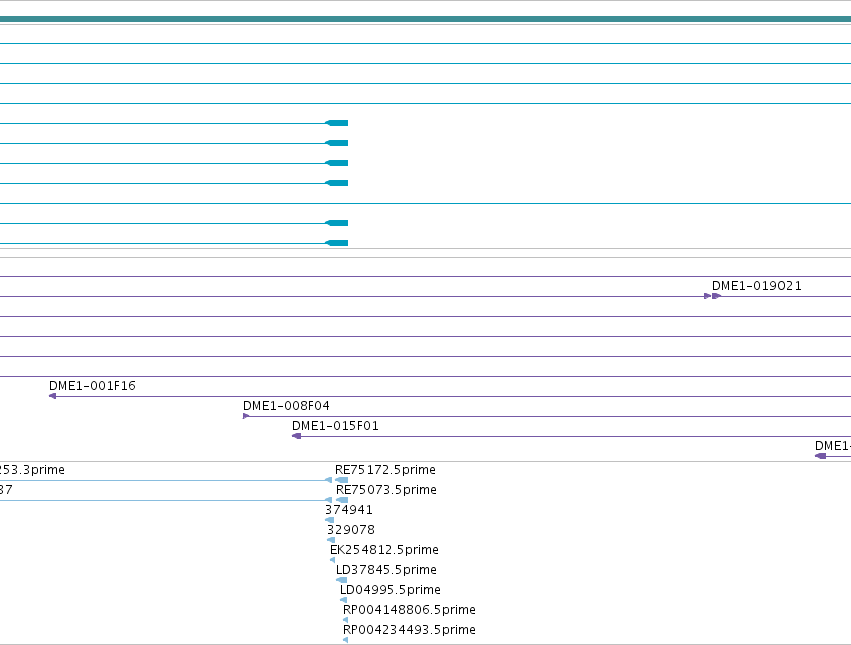The image size is (851, 645).
Task: Click the 374941 feature label
Action: (x=348, y=510)
